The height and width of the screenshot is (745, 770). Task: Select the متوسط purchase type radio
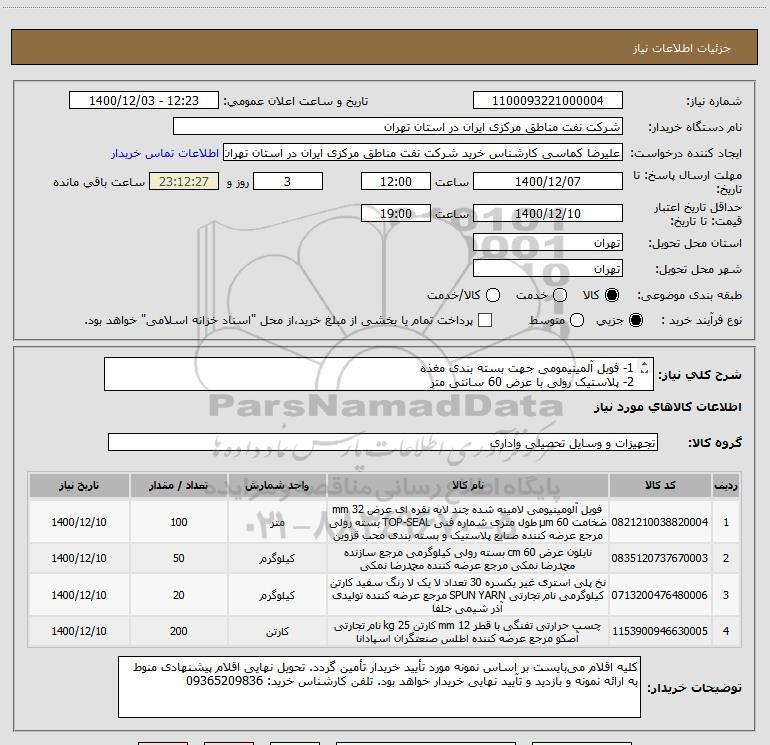pos(577,320)
